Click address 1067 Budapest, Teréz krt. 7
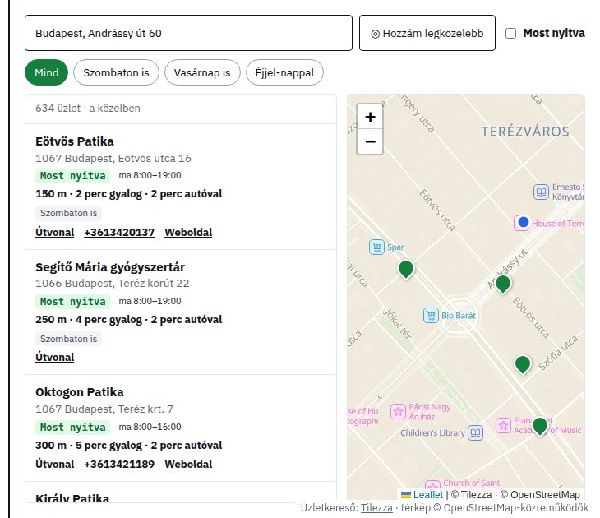Screen dimensions: 600x518 pos(104,409)
